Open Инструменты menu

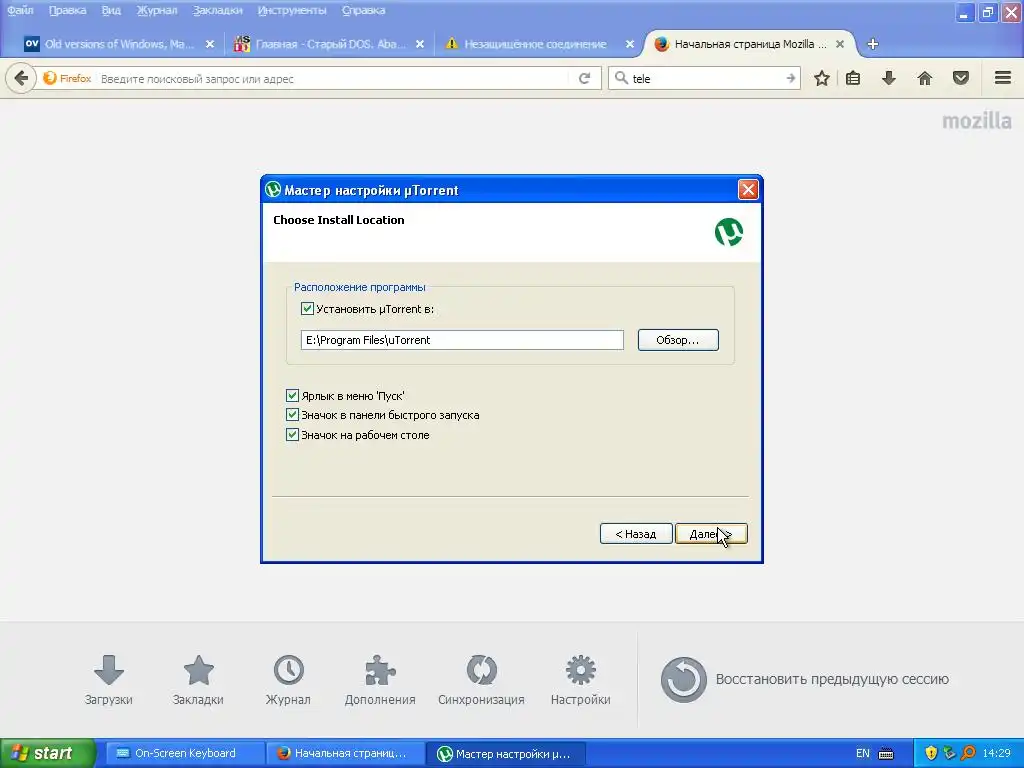(292, 10)
